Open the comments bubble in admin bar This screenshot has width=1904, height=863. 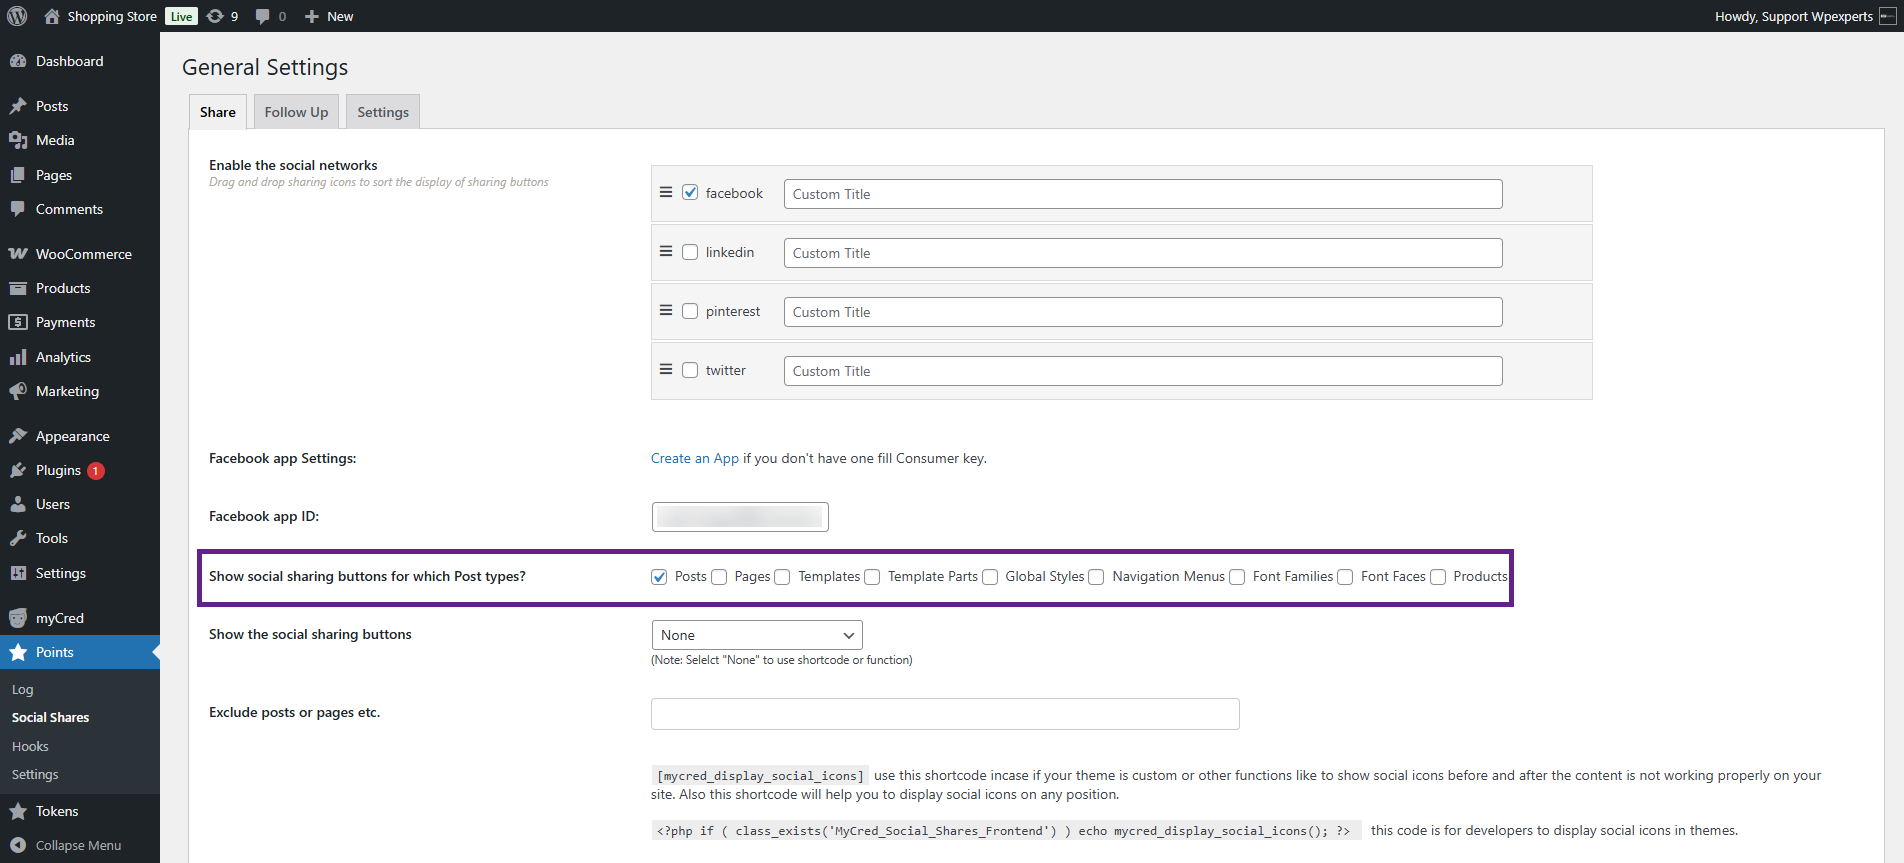[270, 16]
